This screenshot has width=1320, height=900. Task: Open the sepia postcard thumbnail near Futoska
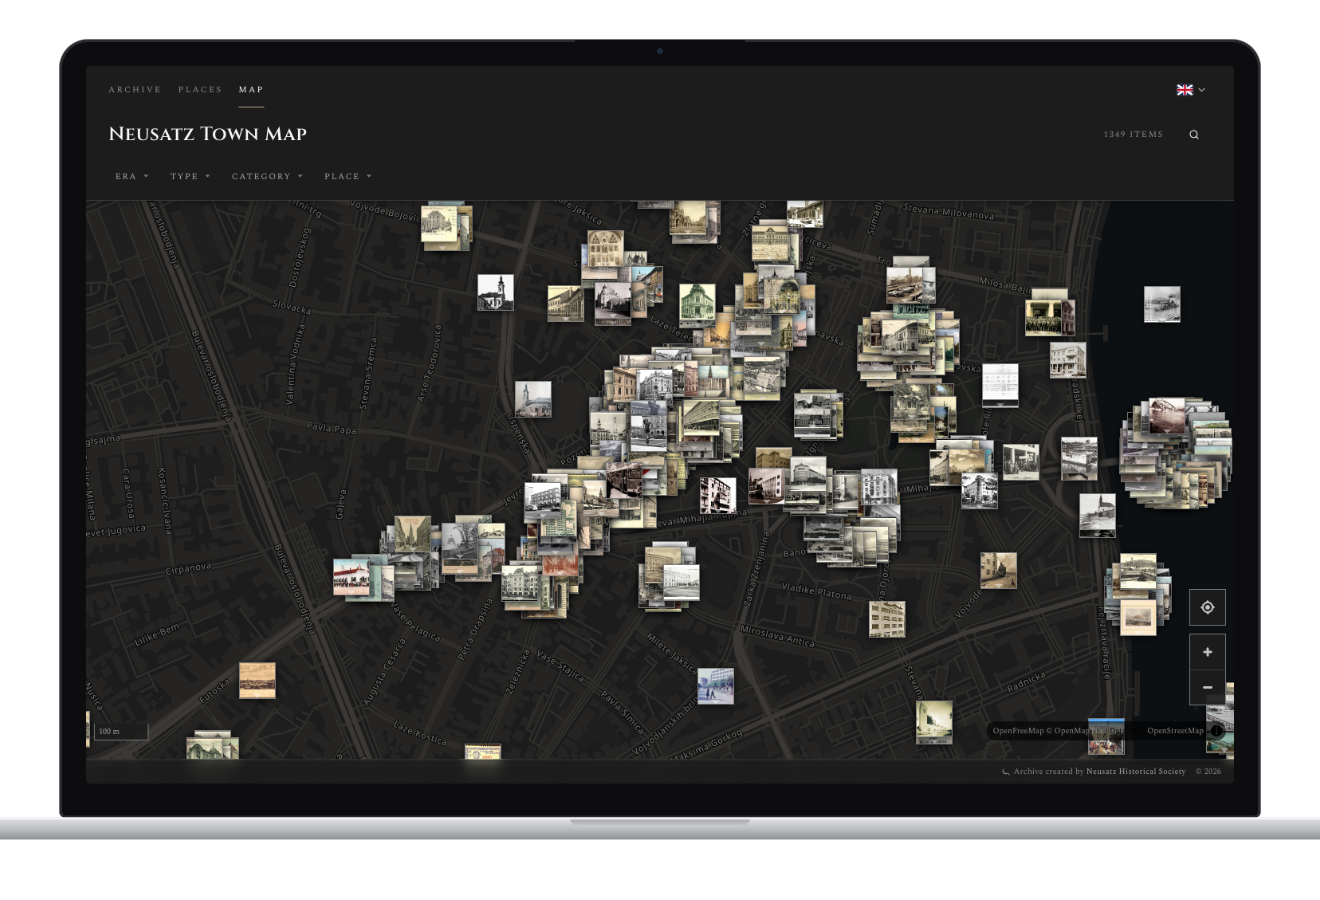[x=257, y=680]
